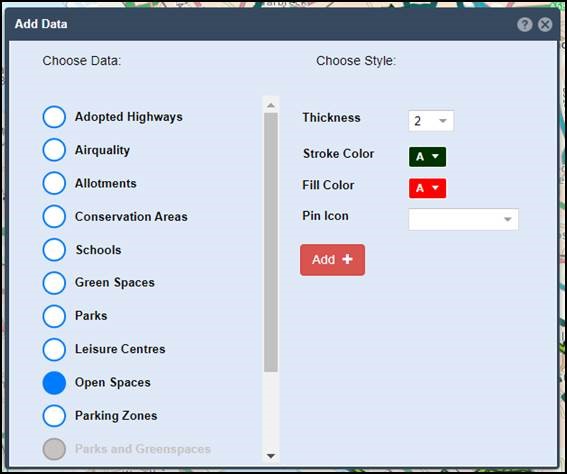Click the data list scroll up arrow
Image resolution: width=567 pixels, height=474 pixels.
click(x=271, y=106)
